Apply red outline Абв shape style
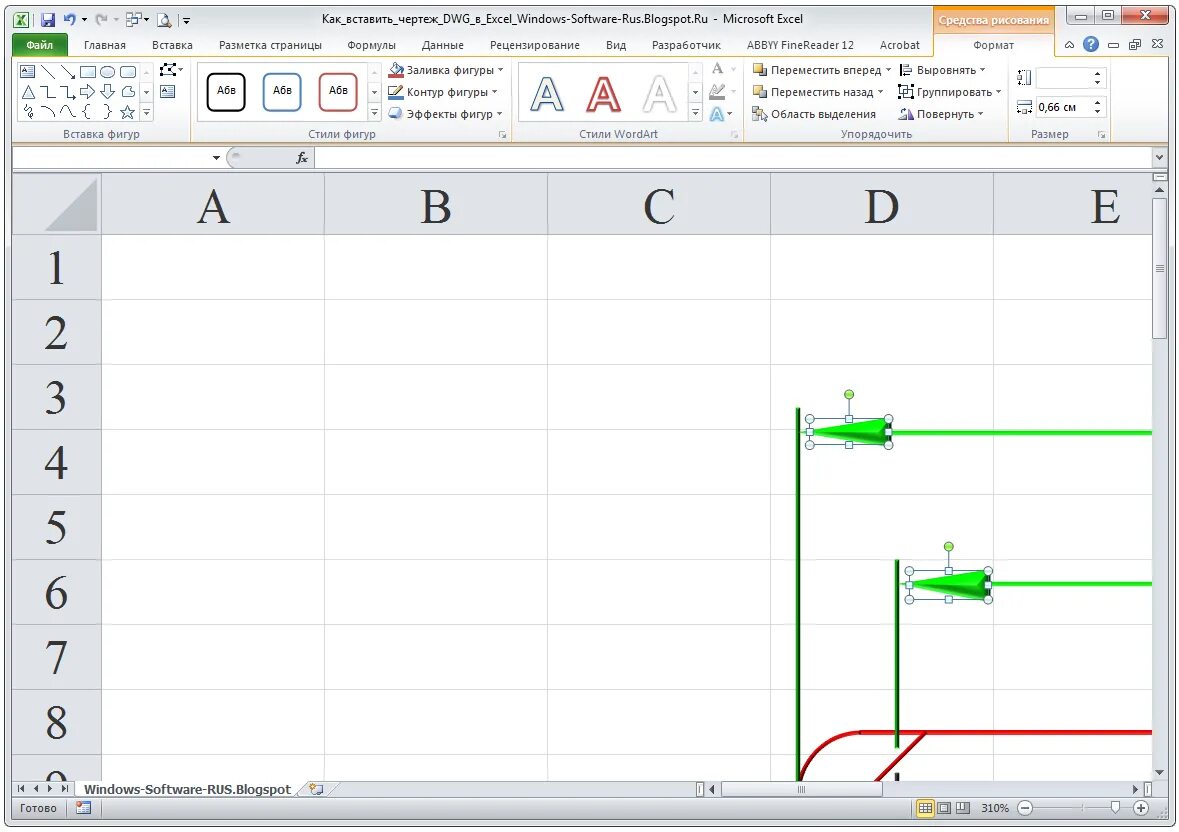 click(338, 92)
